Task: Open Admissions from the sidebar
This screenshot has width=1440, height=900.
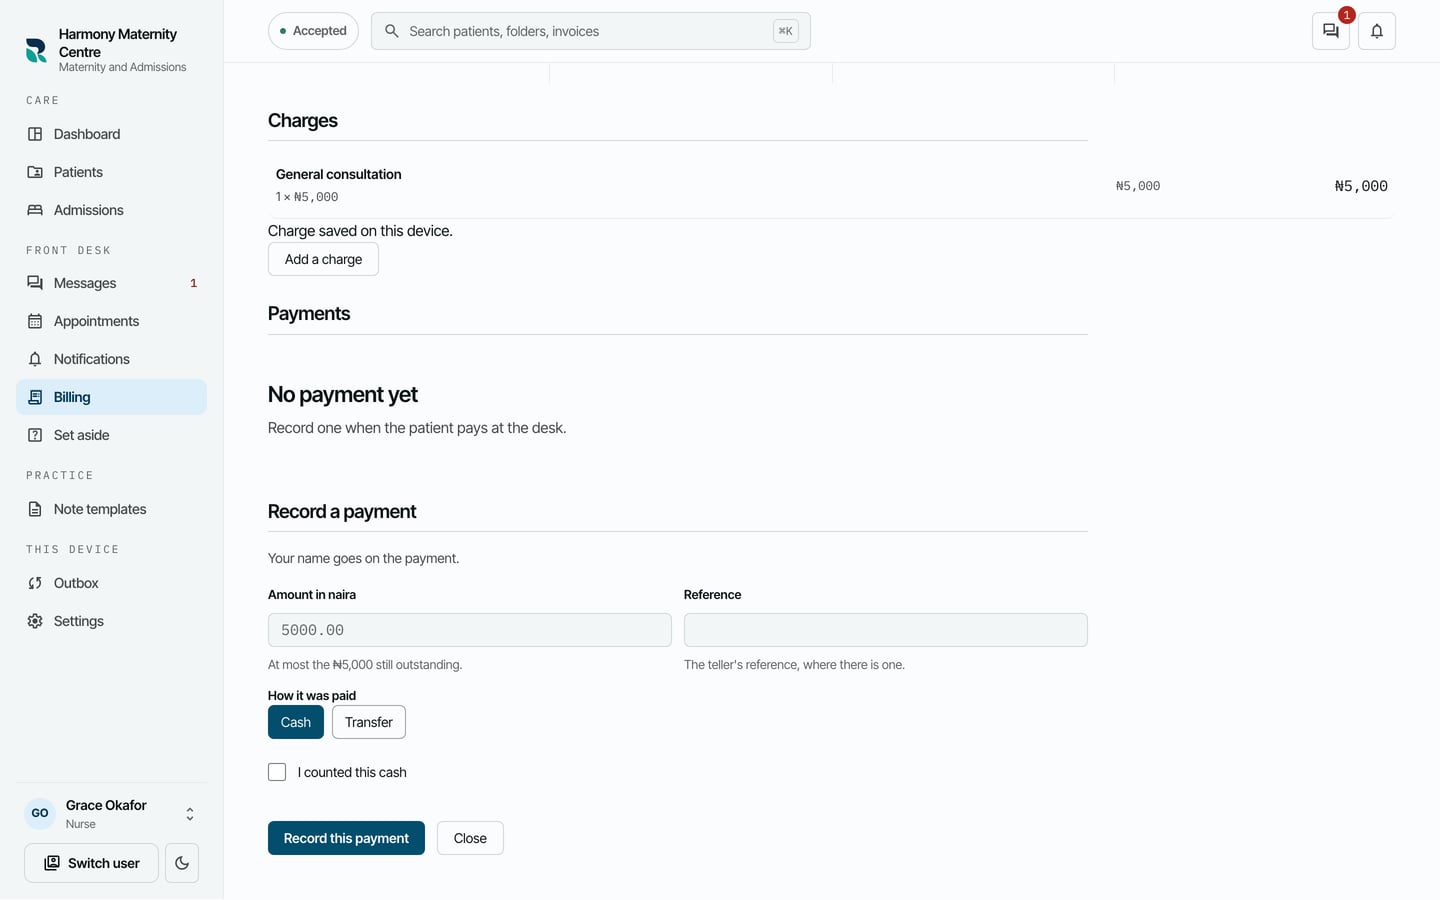Action: click(x=111, y=210)
